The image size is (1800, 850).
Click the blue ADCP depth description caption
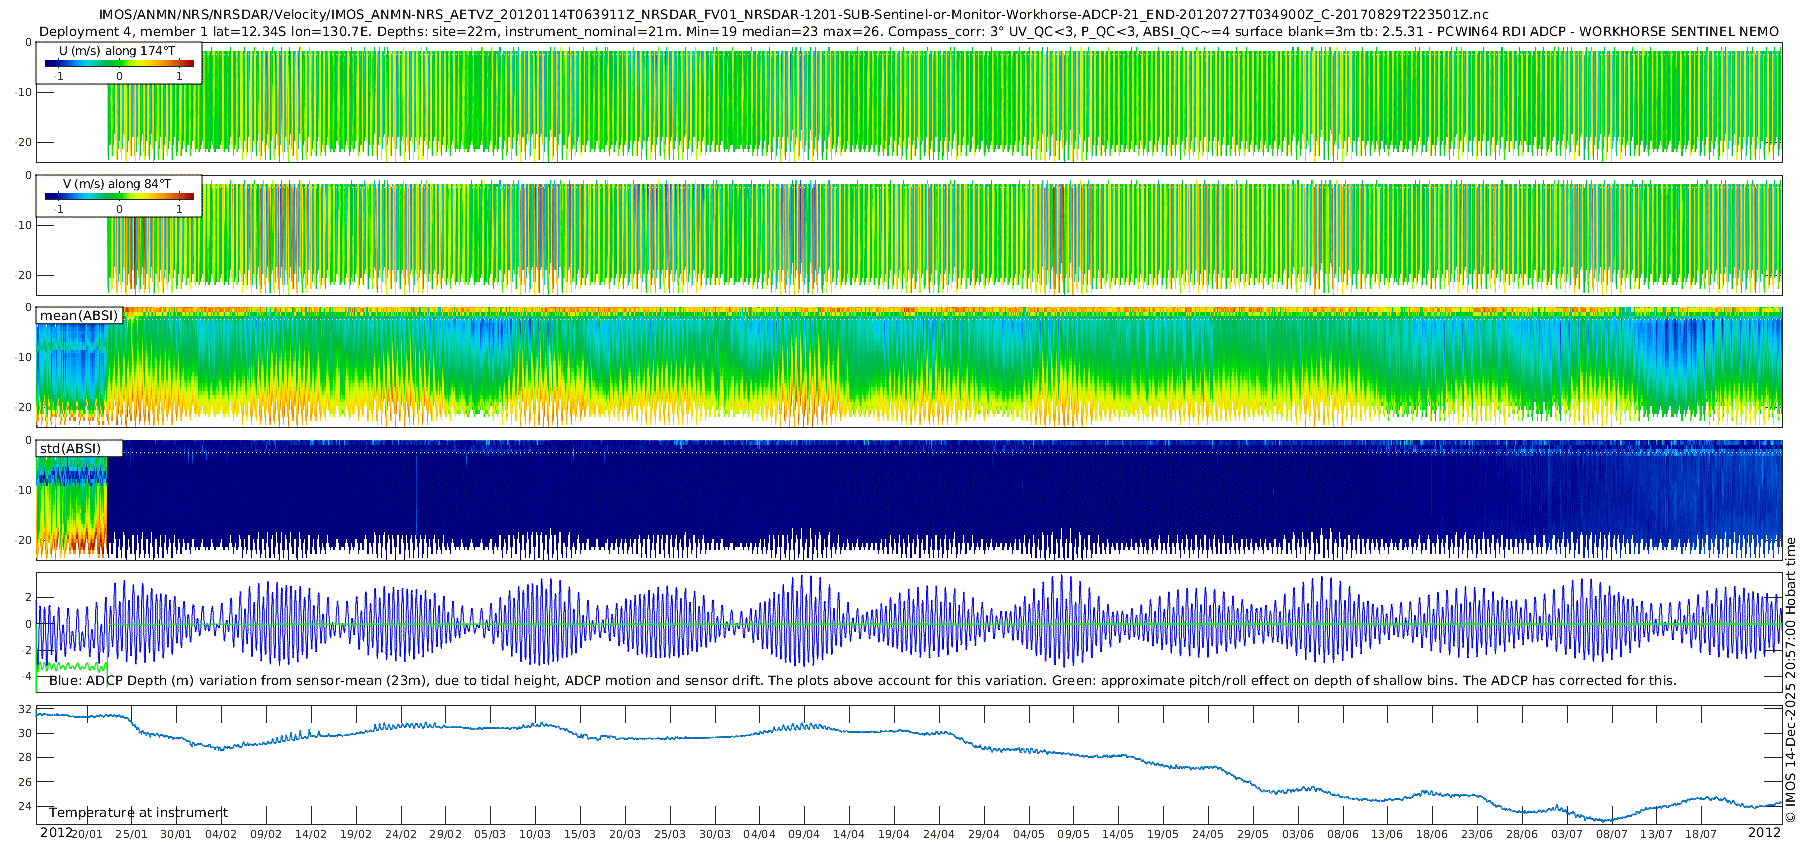pyautogui.click(x=862, y=681)
